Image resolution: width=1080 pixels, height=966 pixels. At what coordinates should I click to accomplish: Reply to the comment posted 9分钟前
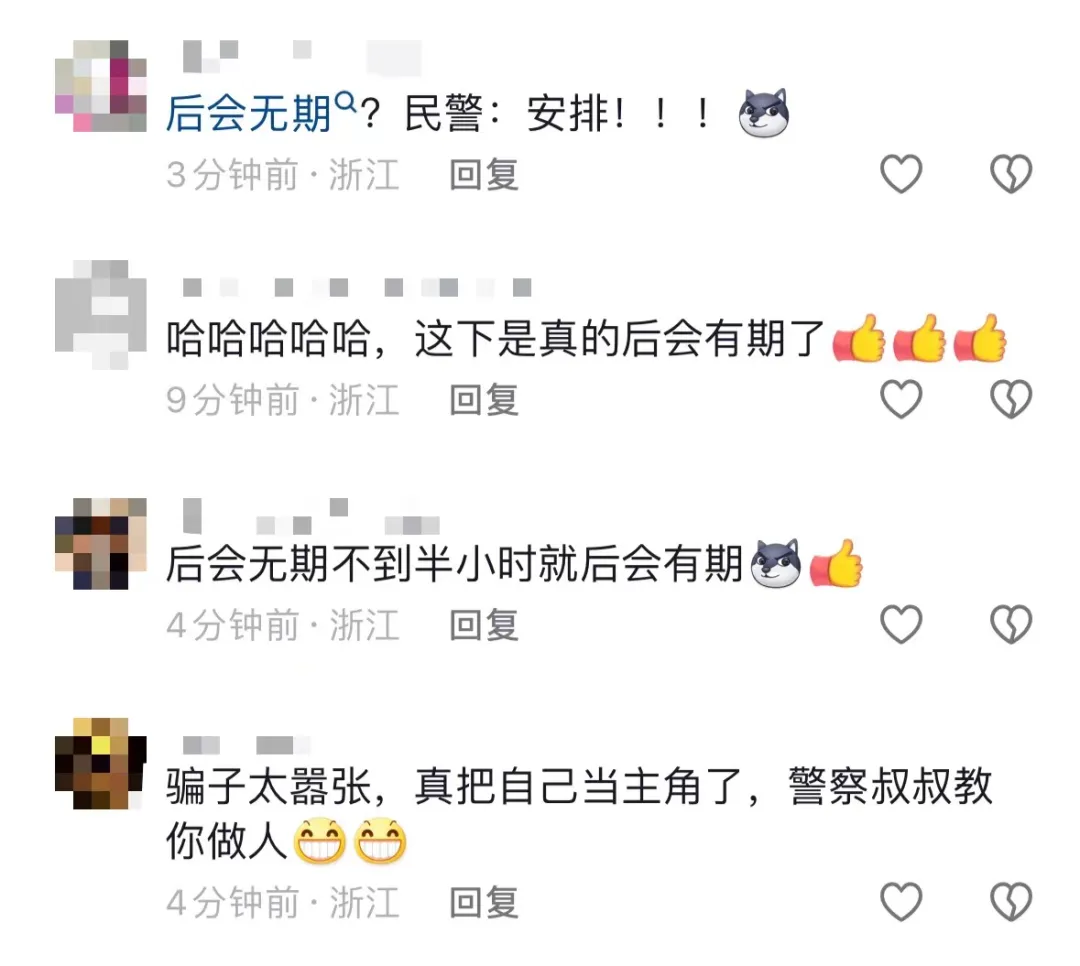[x=484, y=400]
